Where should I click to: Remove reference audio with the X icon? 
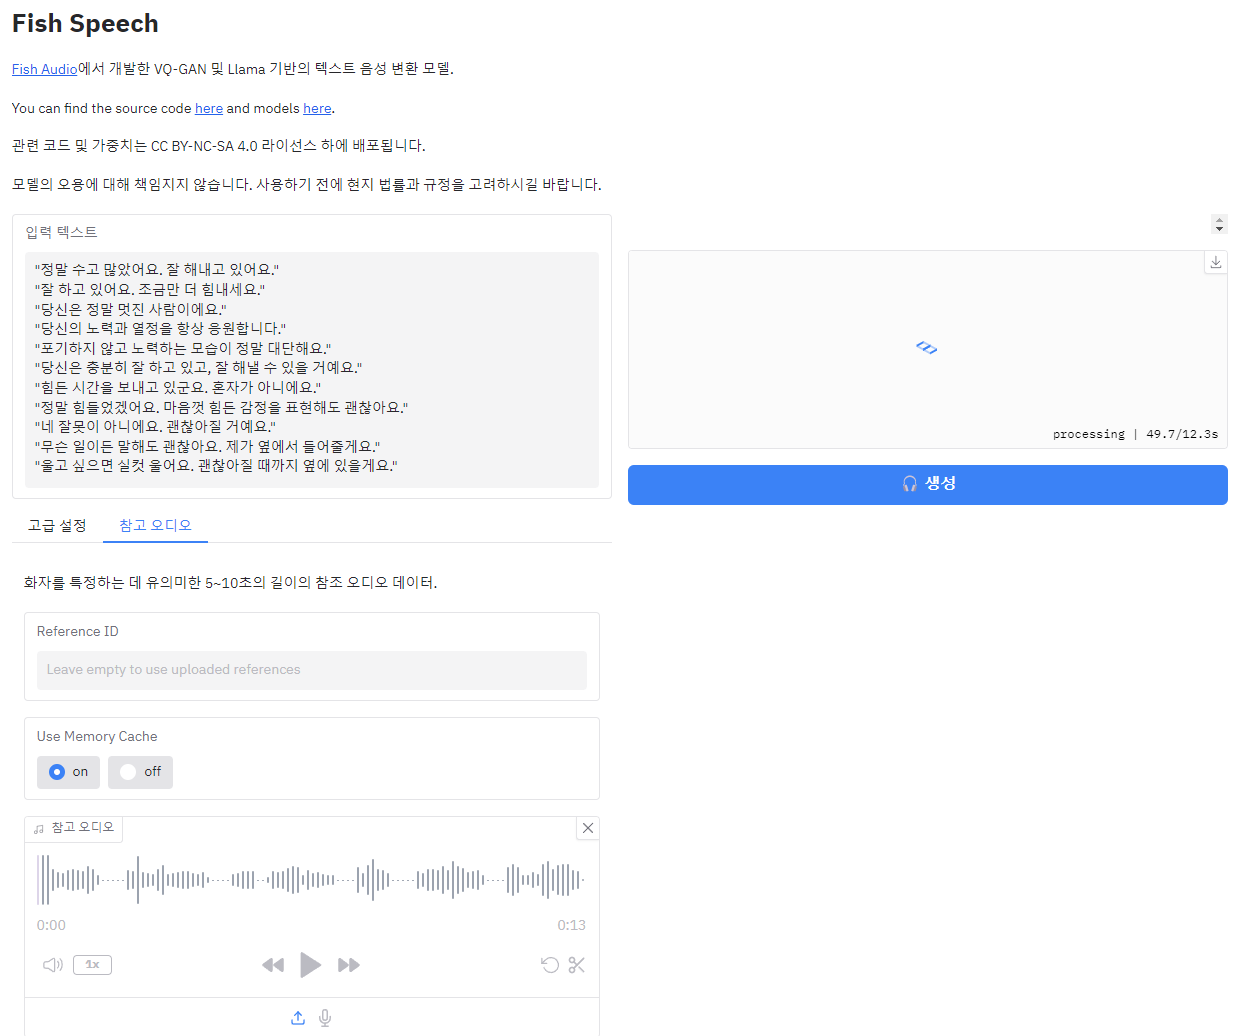[x=588, y=828]
